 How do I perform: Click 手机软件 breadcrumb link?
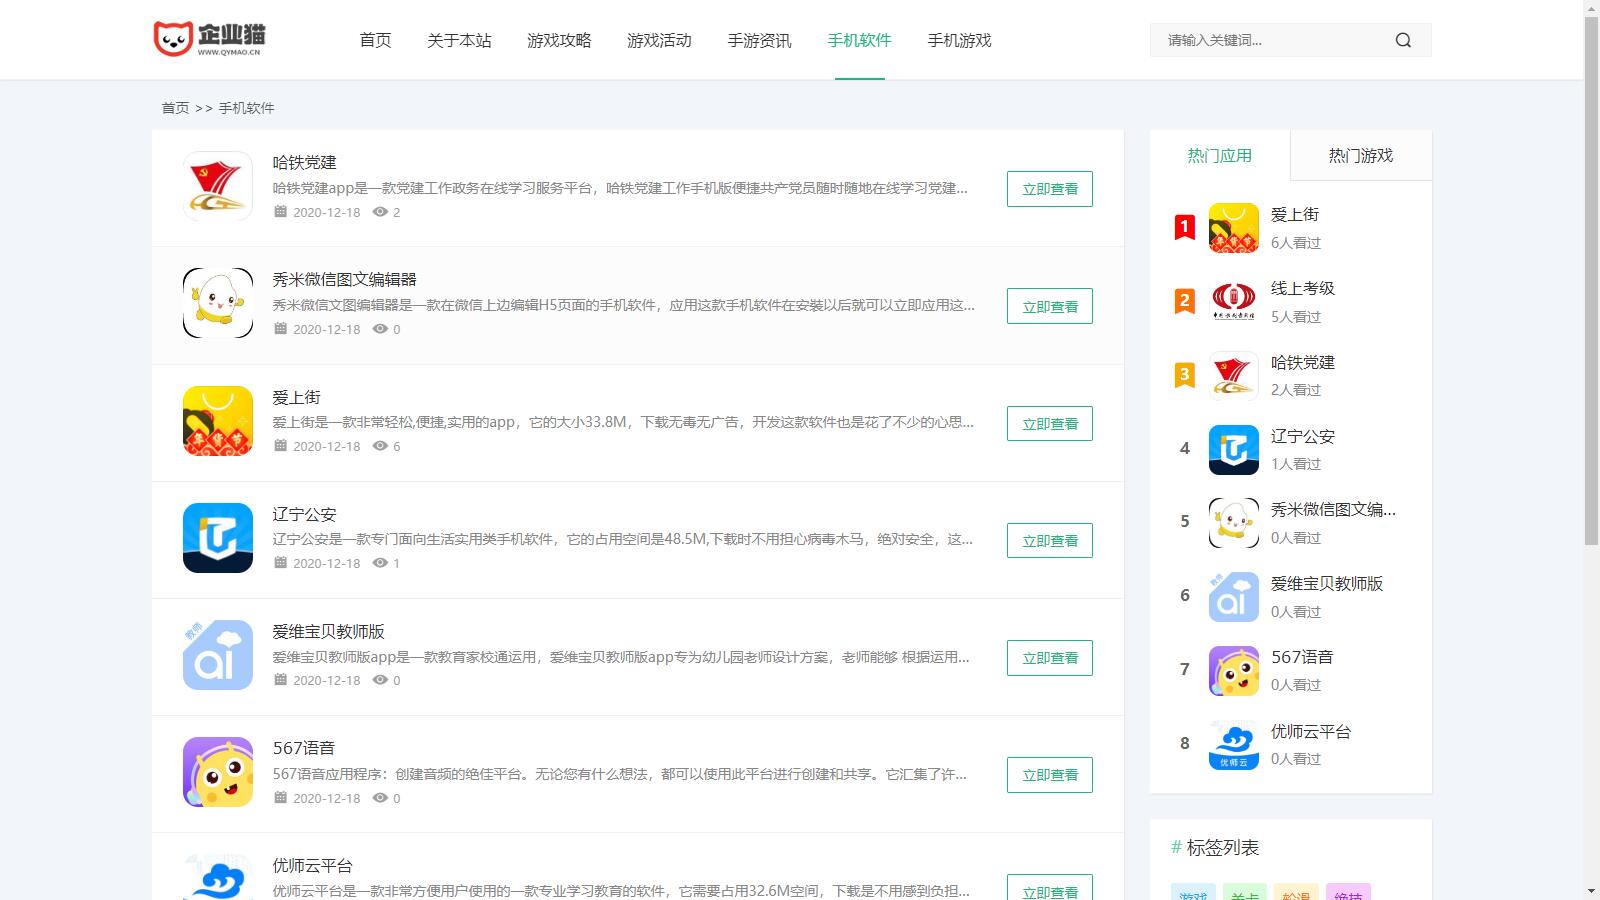246,108
